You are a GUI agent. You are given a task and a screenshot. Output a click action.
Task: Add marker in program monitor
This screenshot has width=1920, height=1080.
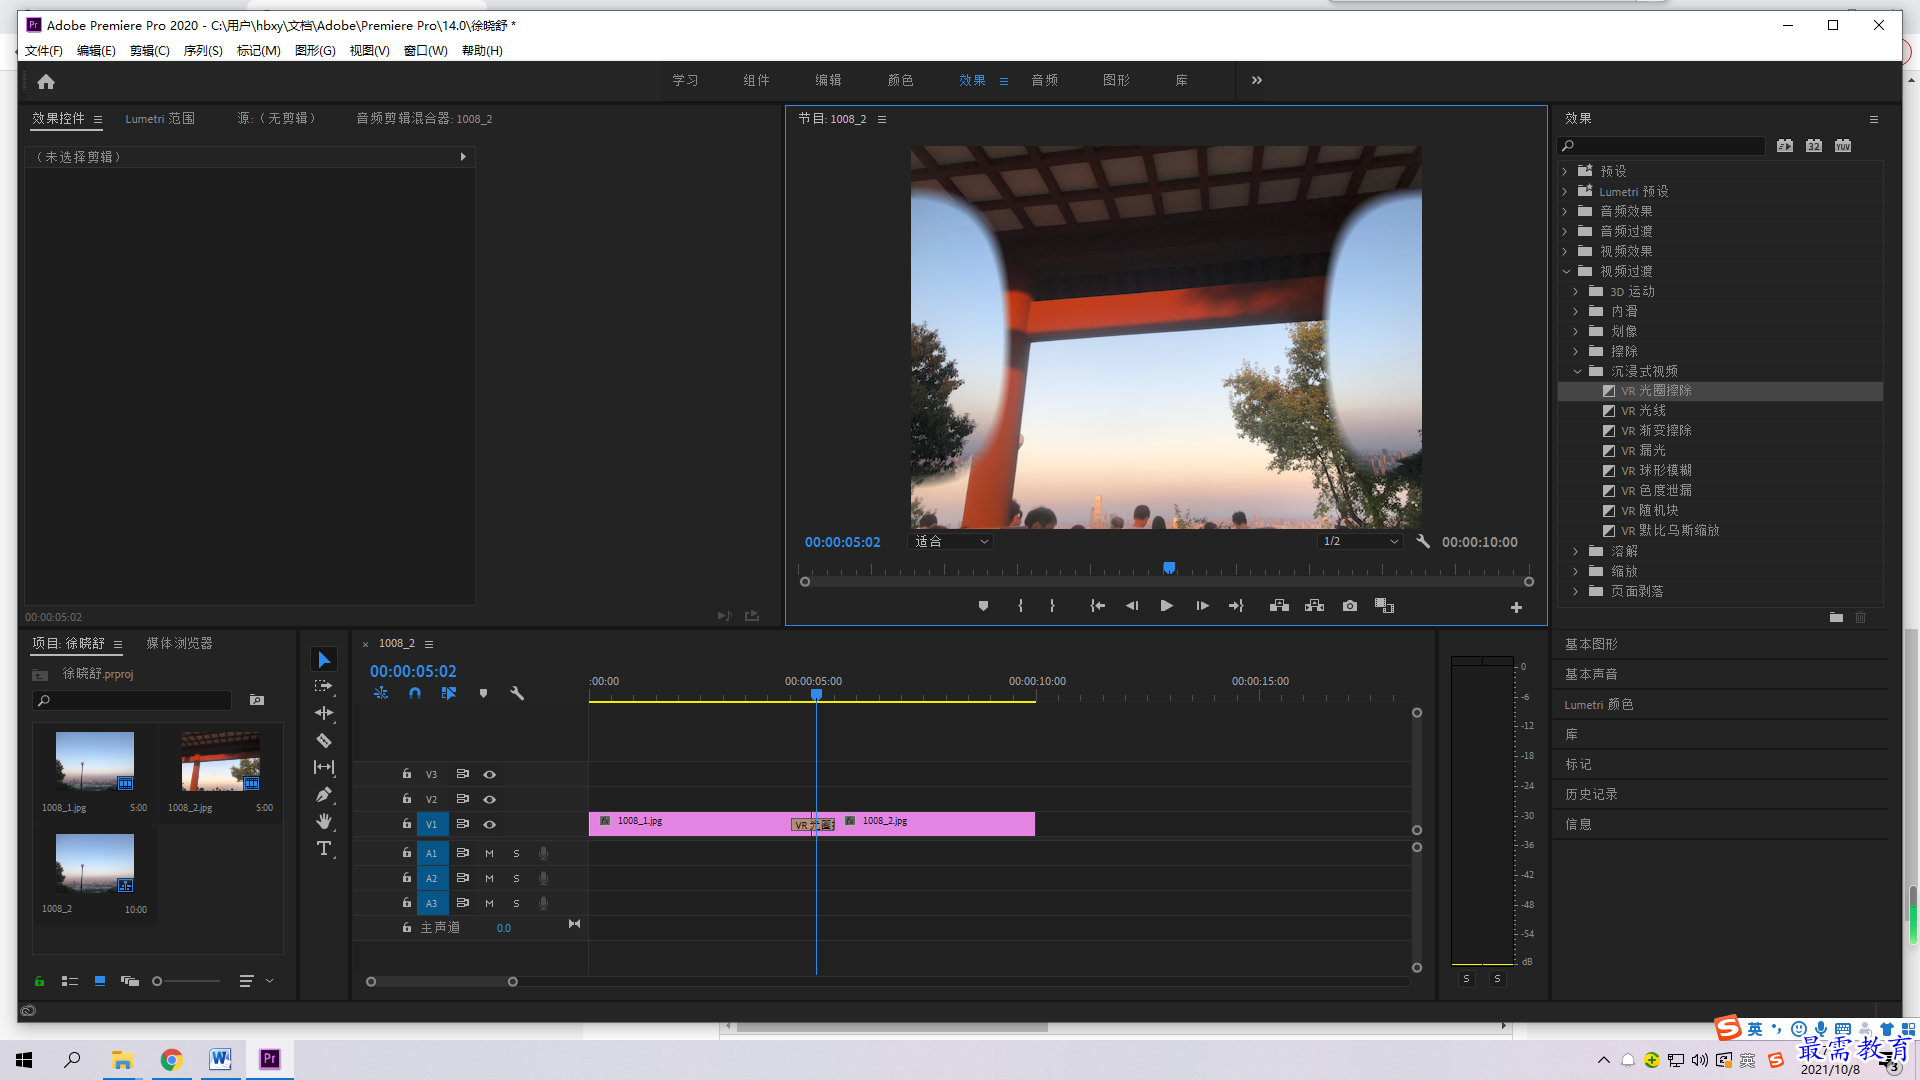983,606
